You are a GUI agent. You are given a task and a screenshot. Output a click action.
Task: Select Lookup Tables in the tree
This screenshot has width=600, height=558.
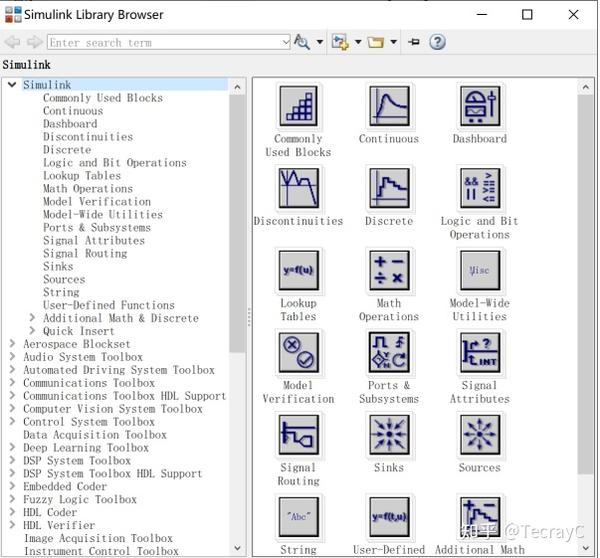82,176
